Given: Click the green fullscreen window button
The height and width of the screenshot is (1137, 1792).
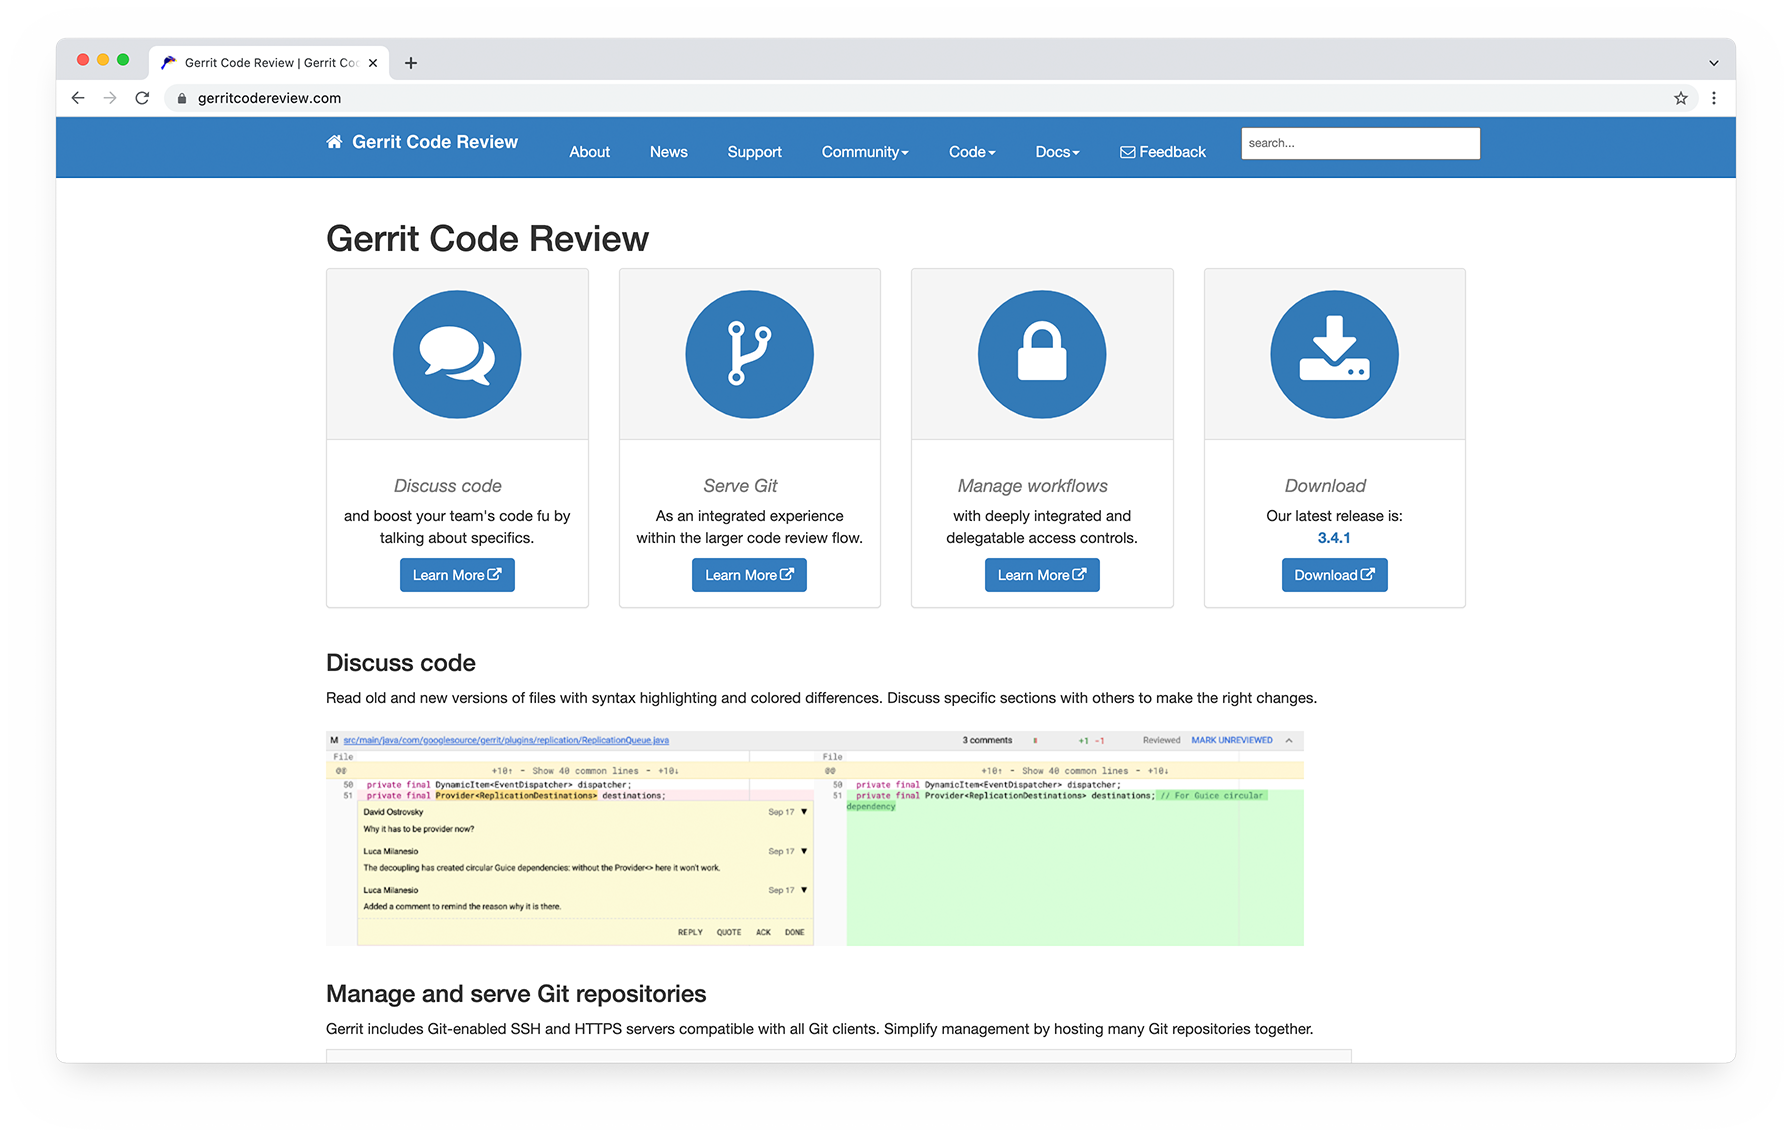Looking at the screenshot, I should click(x=123, y=60).
